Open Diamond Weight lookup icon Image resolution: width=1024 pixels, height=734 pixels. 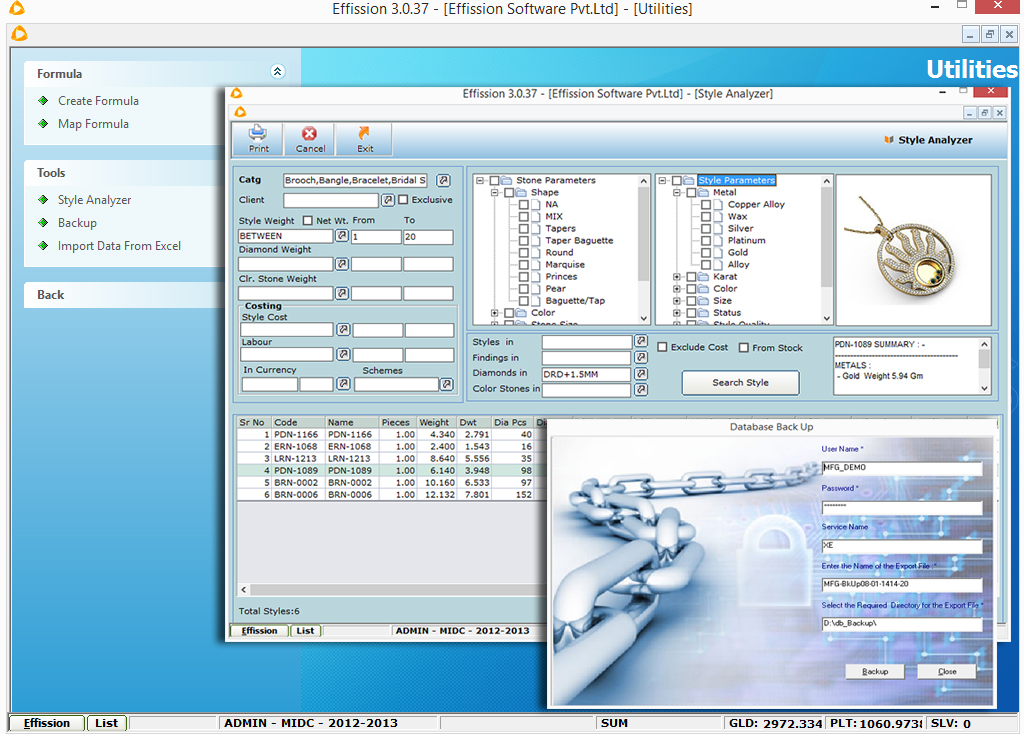[x=342, y=264]
